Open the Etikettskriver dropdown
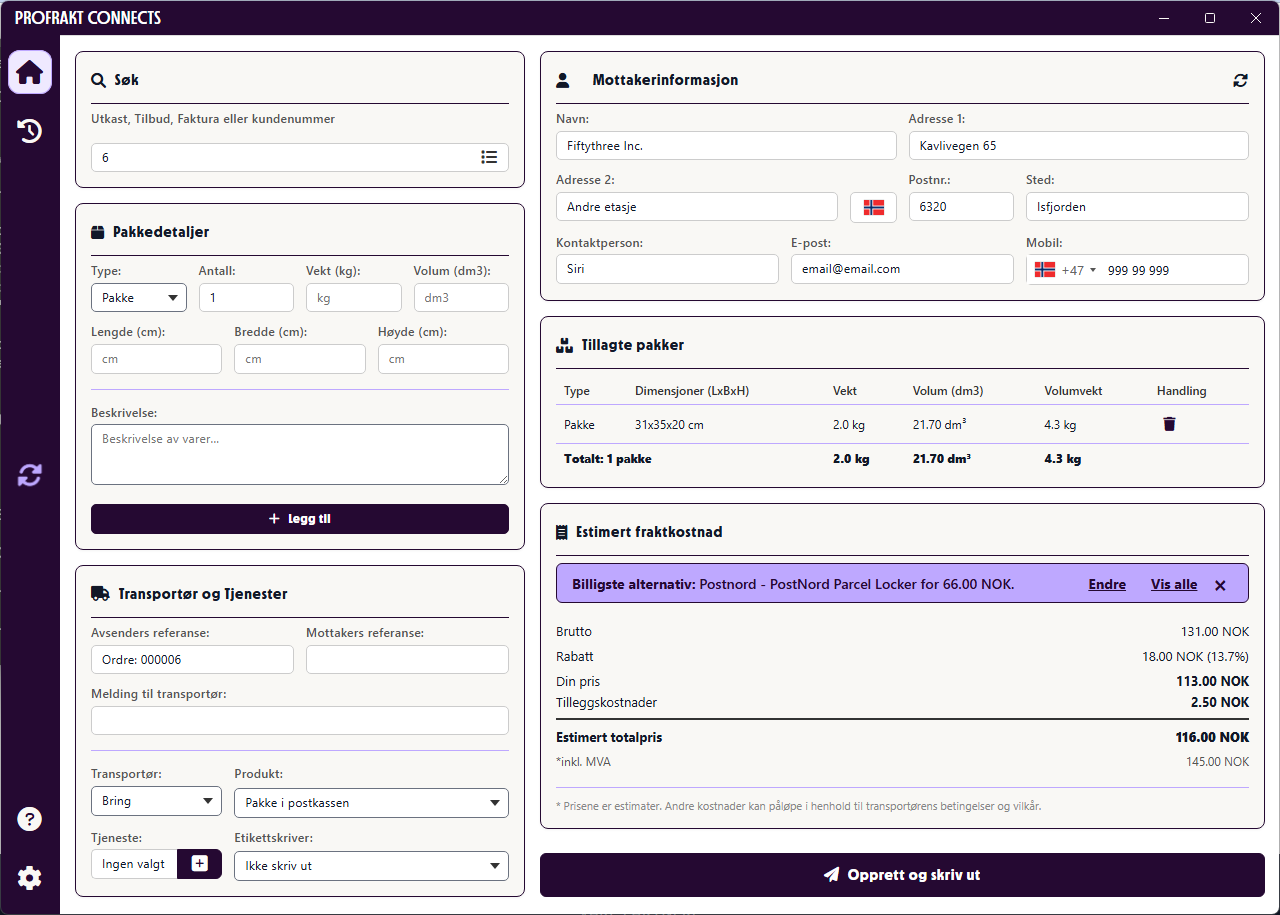Viewport: 1280px width, 915px height. (x=371, y=865)
